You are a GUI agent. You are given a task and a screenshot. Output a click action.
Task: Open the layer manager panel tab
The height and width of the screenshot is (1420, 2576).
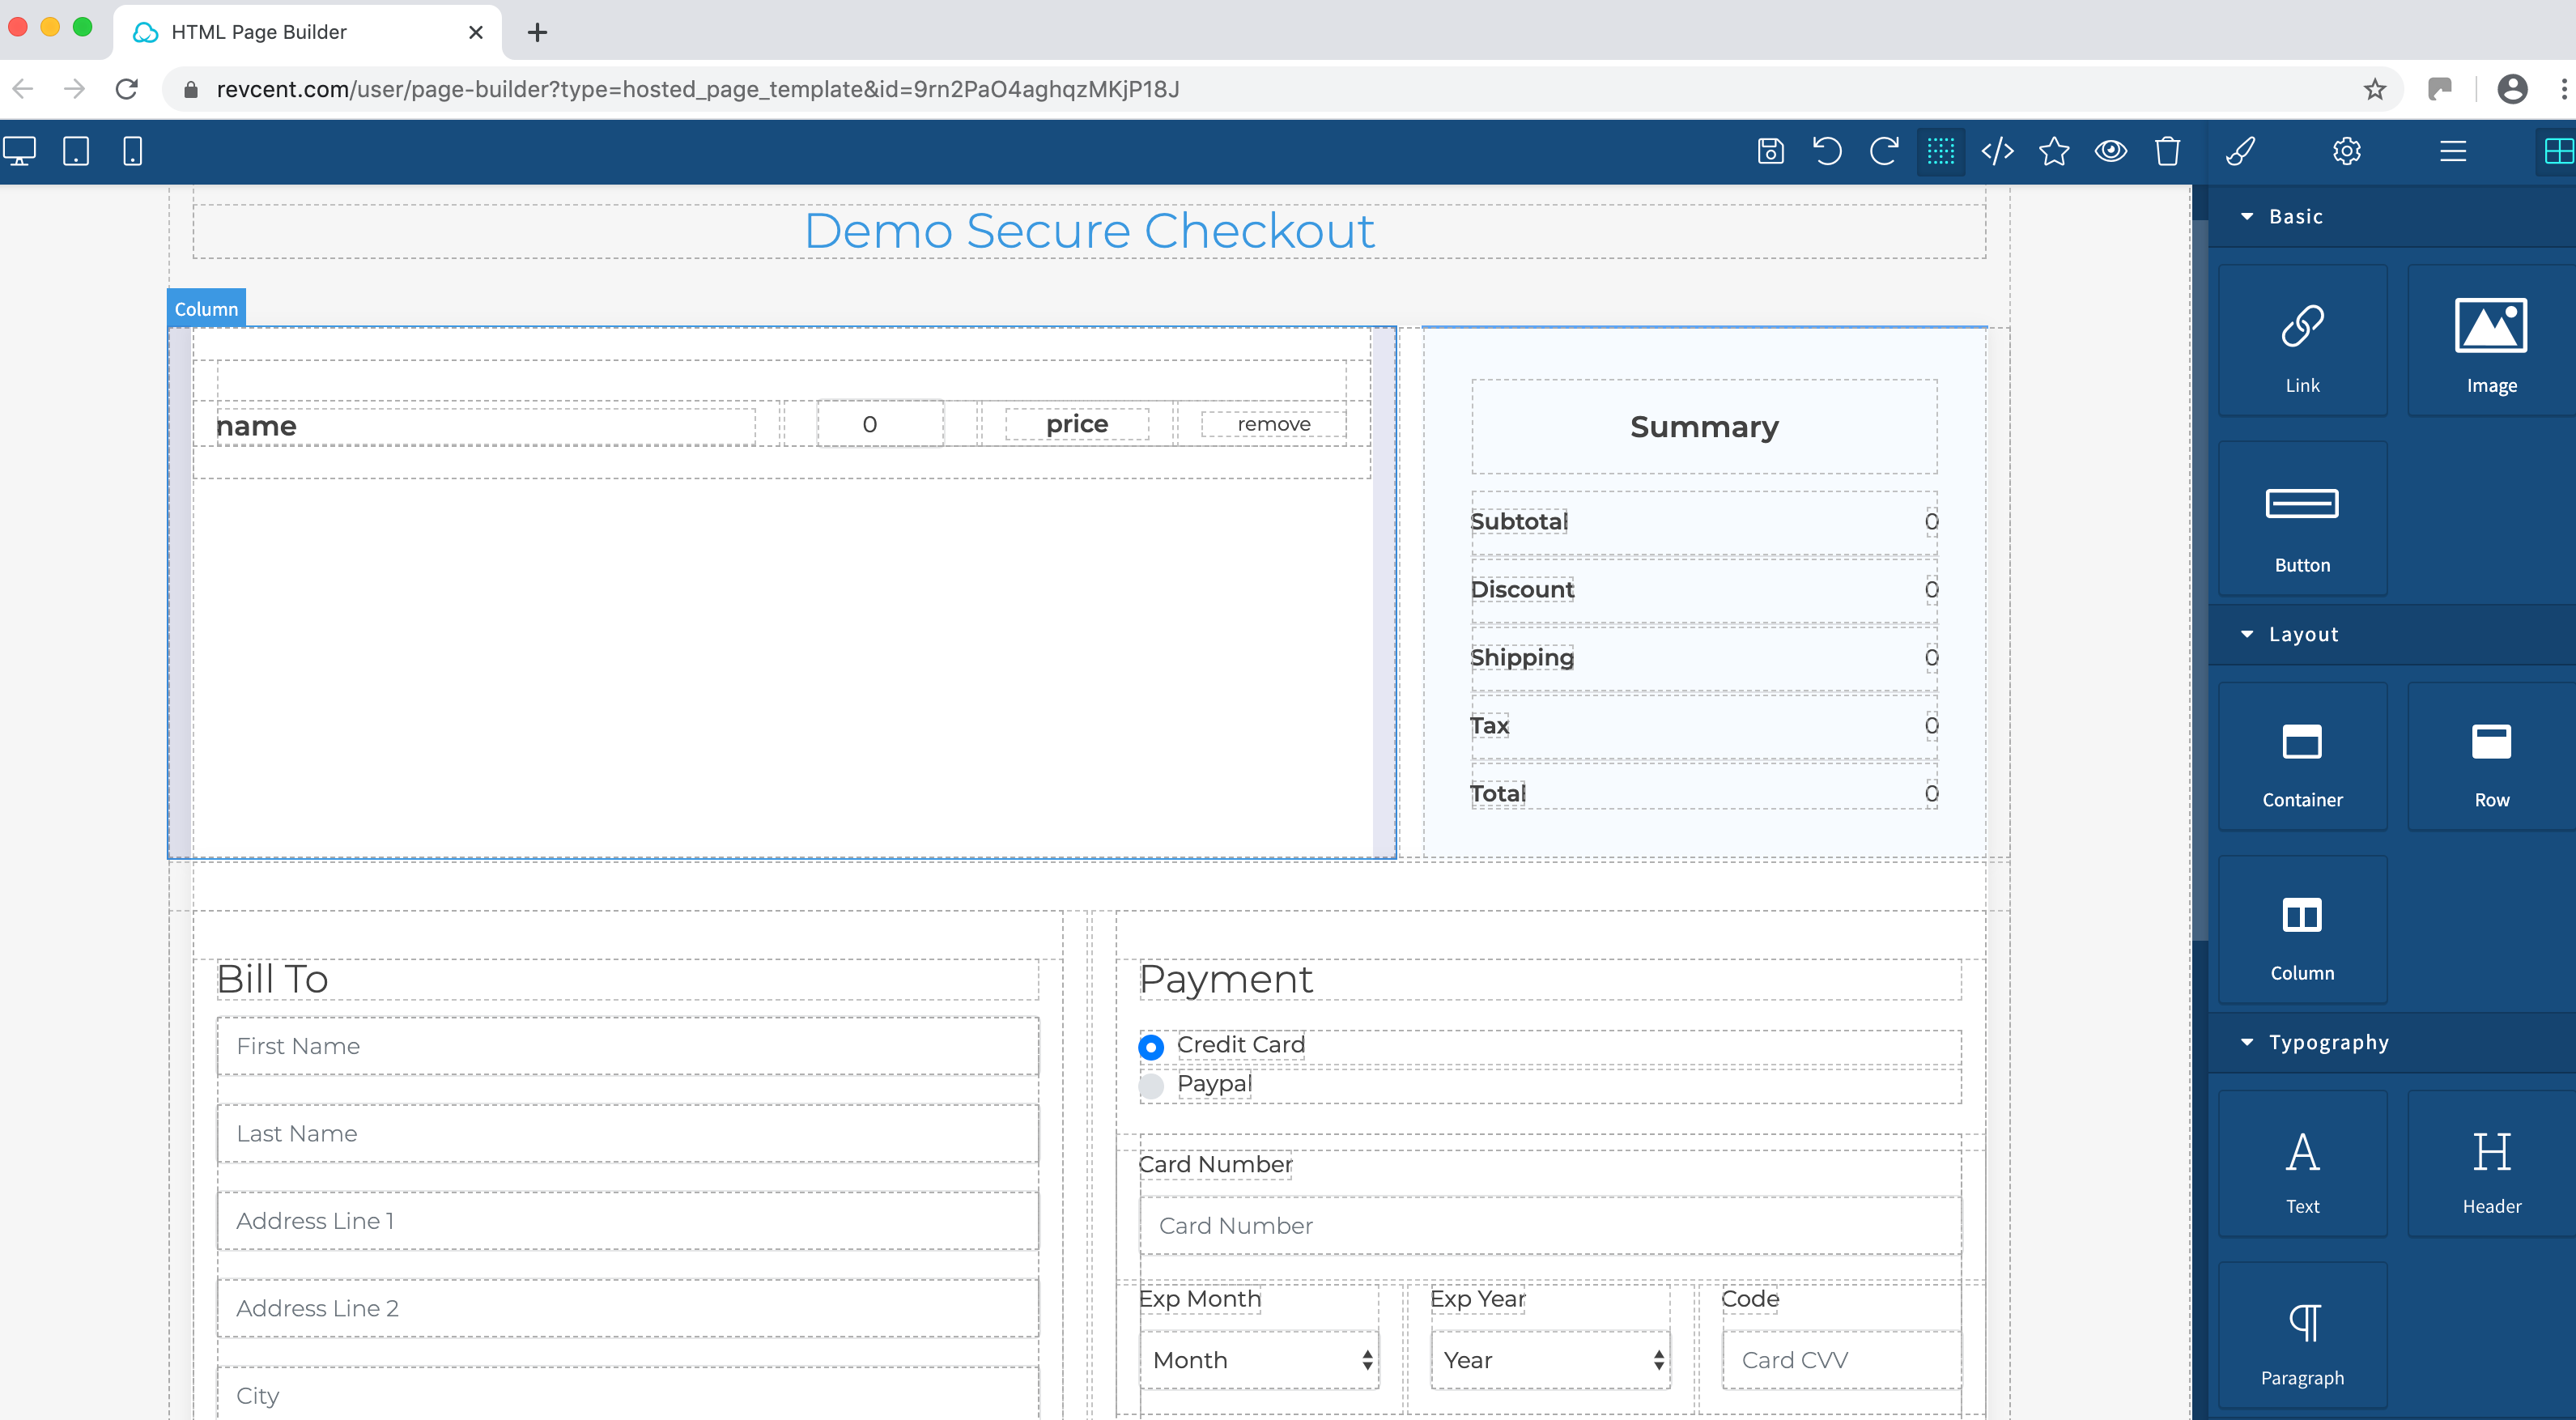[2452, 151]
